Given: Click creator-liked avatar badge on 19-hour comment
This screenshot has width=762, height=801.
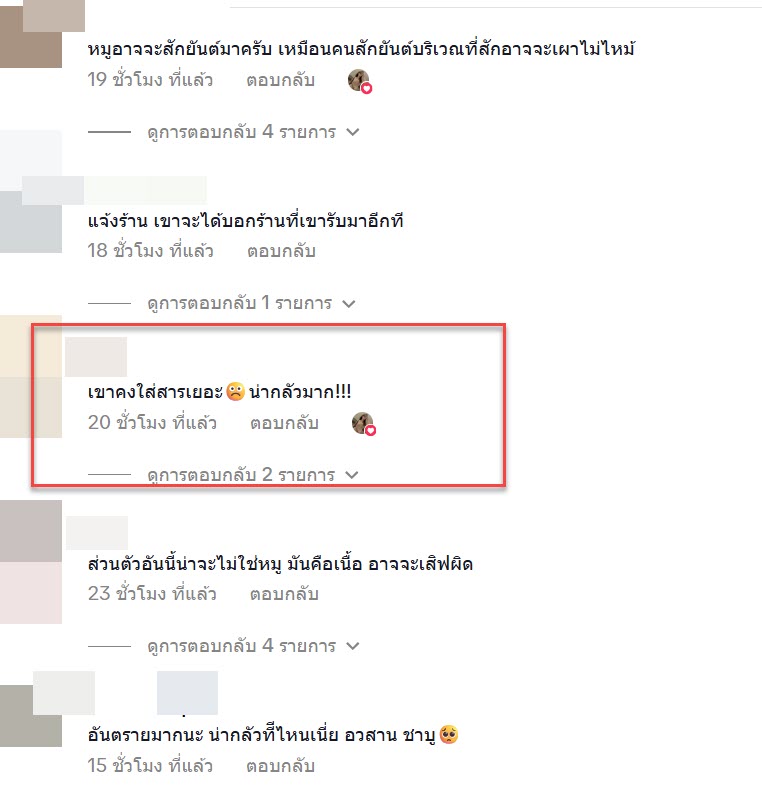Looking at the screenshot, I should 360,81.
